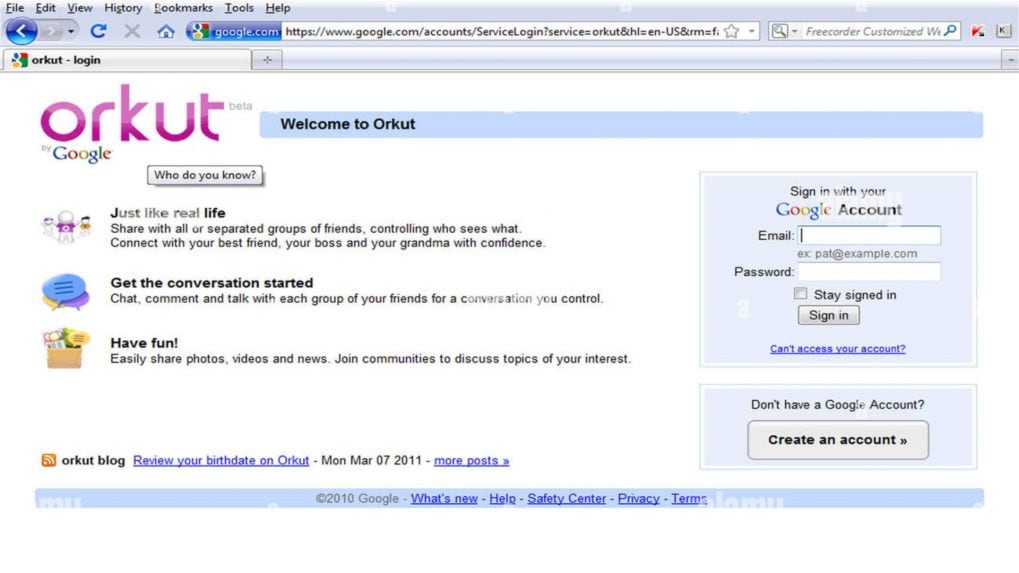Reload the page with the refresh icon
Screen dimensions: 1019x573
pos(98,31)
